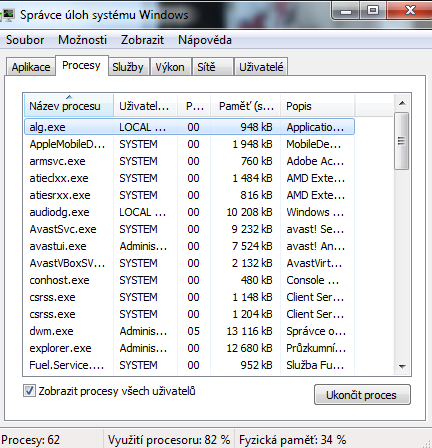Click the 12 680 kB memory value

click(x=249, y=348)
